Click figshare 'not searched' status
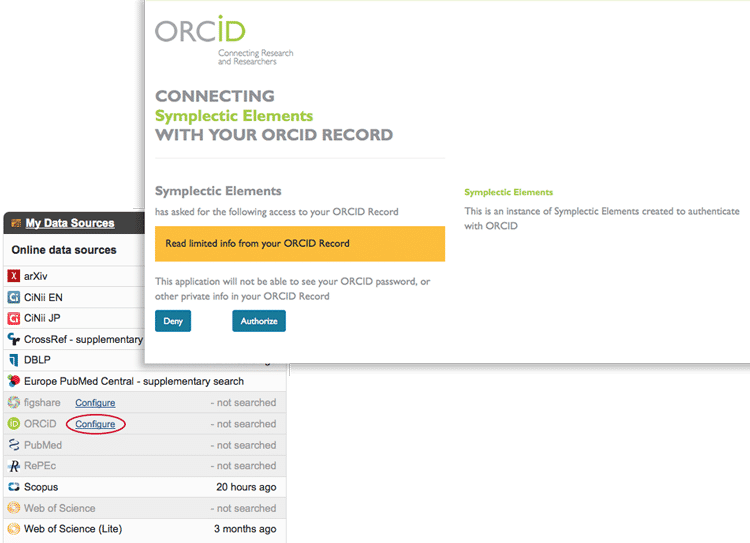Viewport: 750px width, 543px height. pyautogui.click(x=243, y=403)
